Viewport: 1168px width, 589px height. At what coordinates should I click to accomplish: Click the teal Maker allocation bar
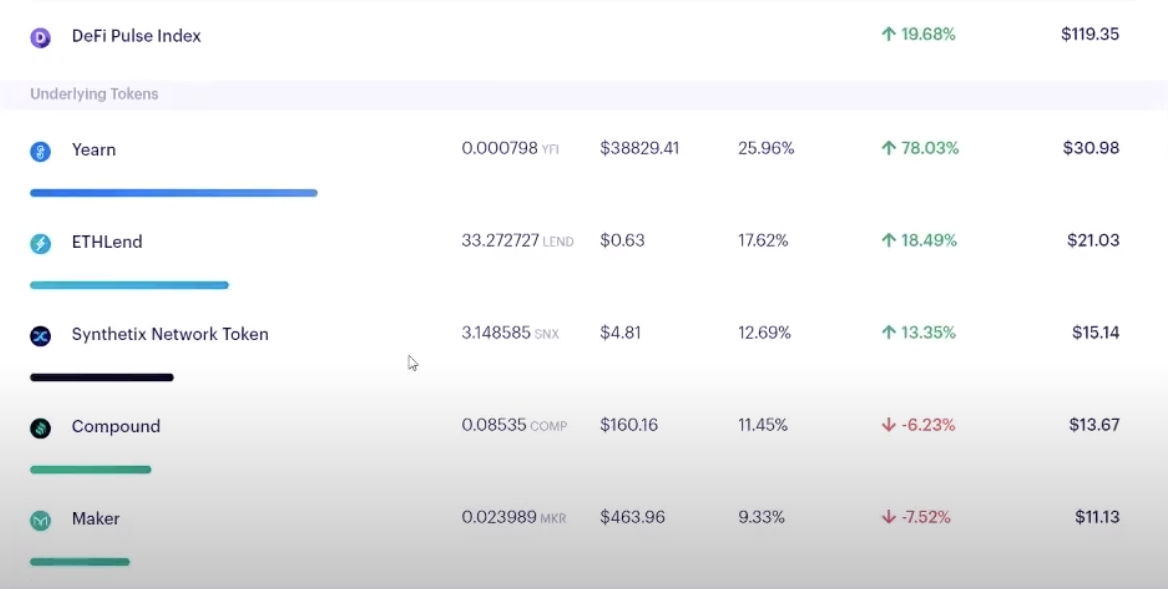(80, 562)
